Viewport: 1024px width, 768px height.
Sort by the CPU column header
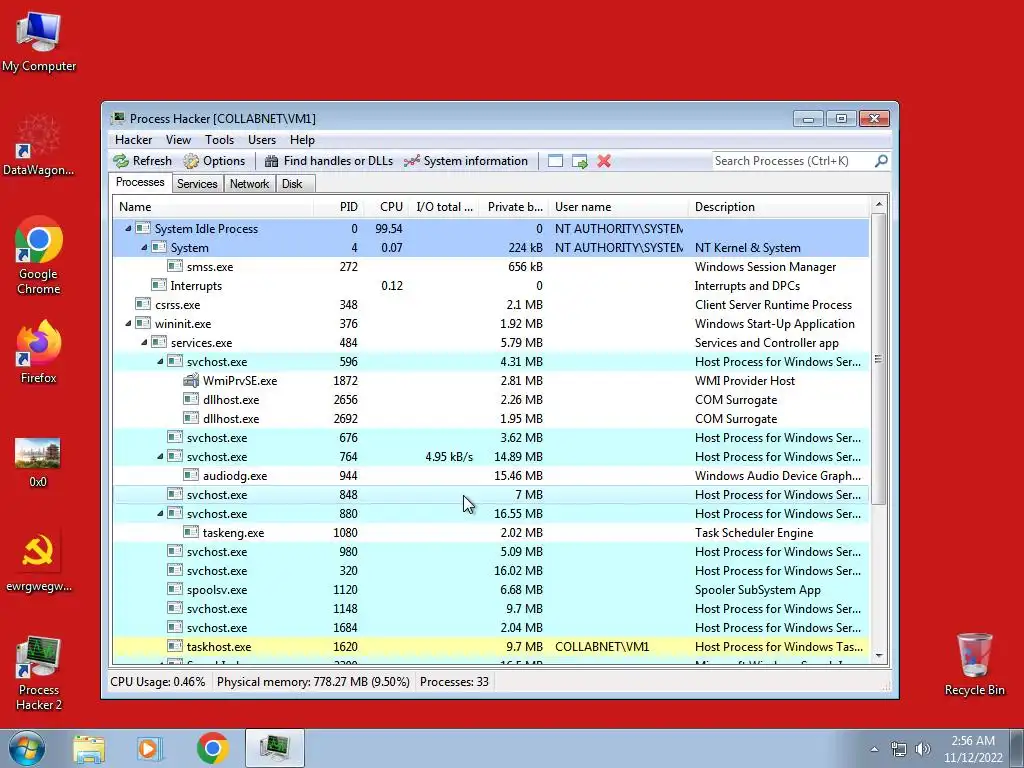tap(386, 207)
